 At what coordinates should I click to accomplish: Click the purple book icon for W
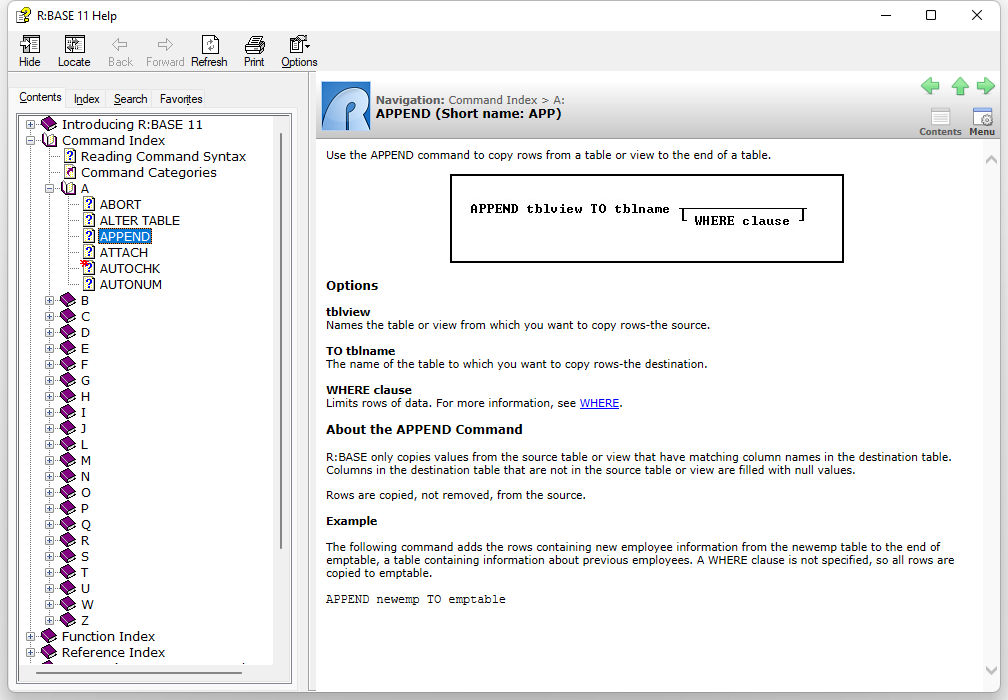tap(68, 604)
